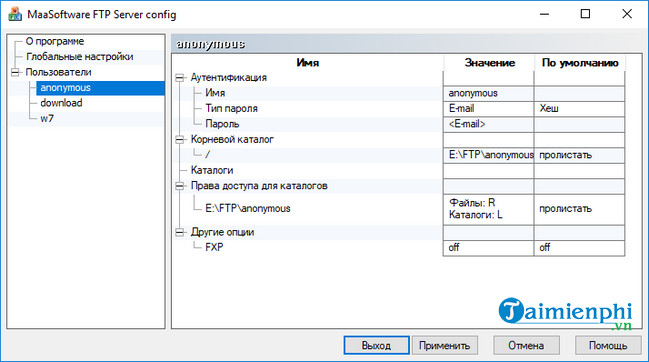Collapse the Другие опции section
The height and width of the screenshot is (362, 649).
pyautogui.click(x=180, y=233)
